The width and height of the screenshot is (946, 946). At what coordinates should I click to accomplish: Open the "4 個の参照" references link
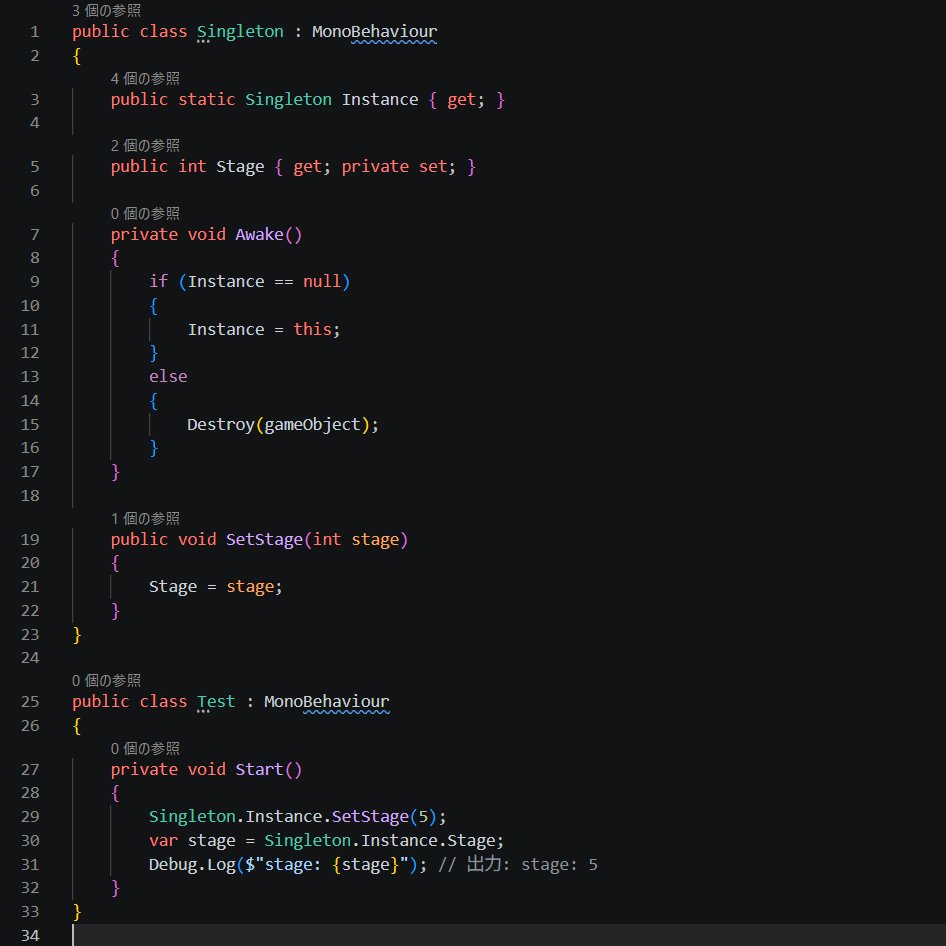coord(145,78)
